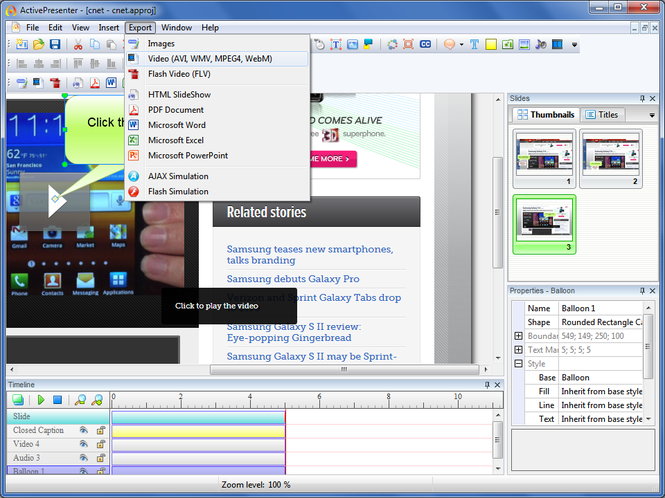Click the Export Video toolbar icon in third row
This screenshot has height=498, width=665.
point(38,82)
